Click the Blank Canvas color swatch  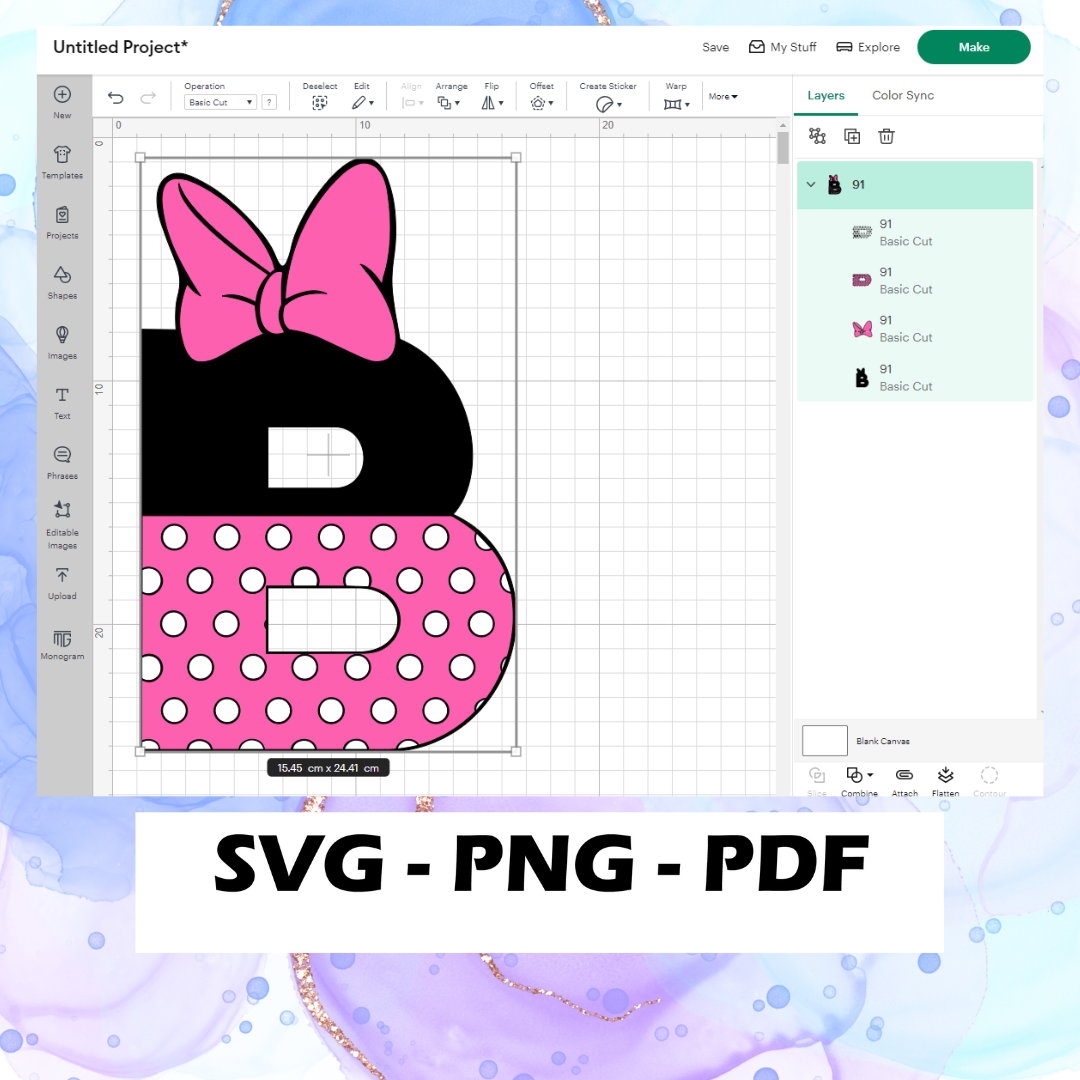(x=824, y=740)
